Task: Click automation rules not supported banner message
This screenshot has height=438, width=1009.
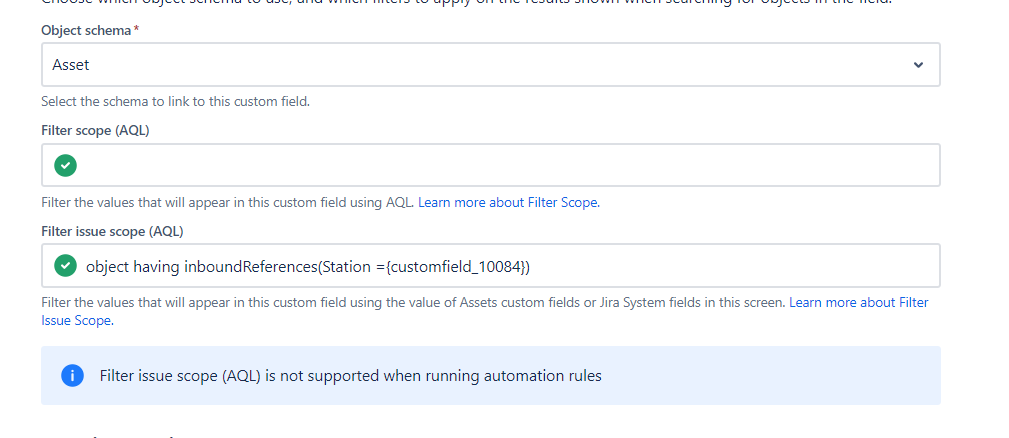Action: 351,376
